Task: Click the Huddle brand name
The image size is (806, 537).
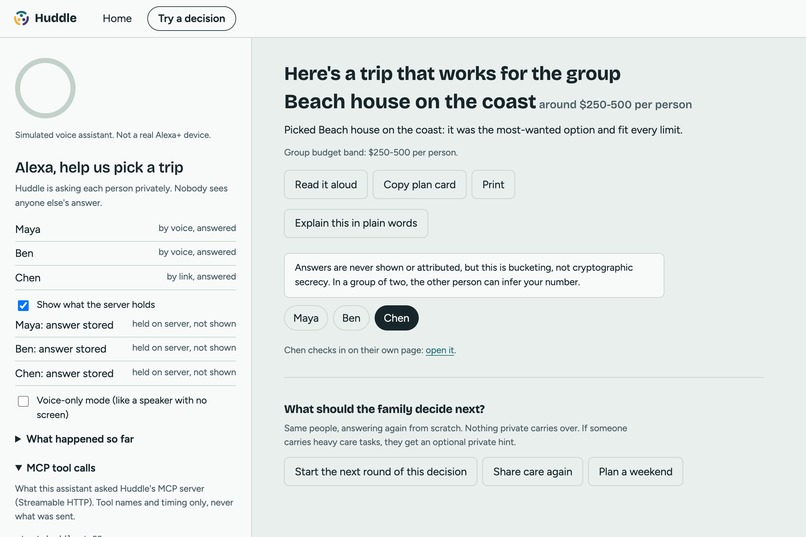Action: (x=56, y=18)
